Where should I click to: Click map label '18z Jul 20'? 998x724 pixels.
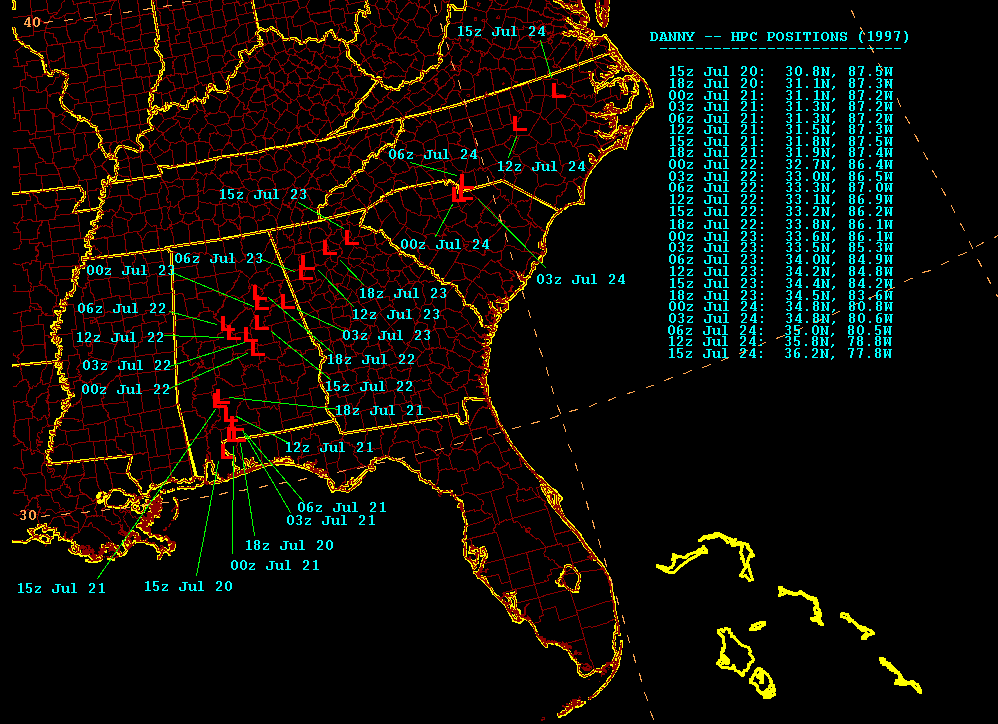tap(289, 545)
